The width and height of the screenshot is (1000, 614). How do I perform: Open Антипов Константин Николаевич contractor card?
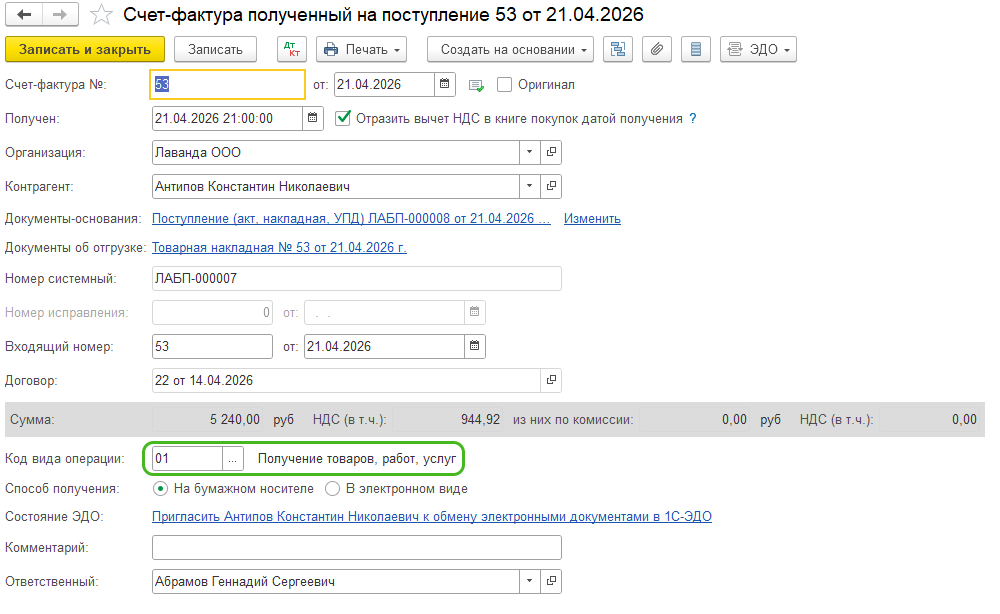point(551,186)
